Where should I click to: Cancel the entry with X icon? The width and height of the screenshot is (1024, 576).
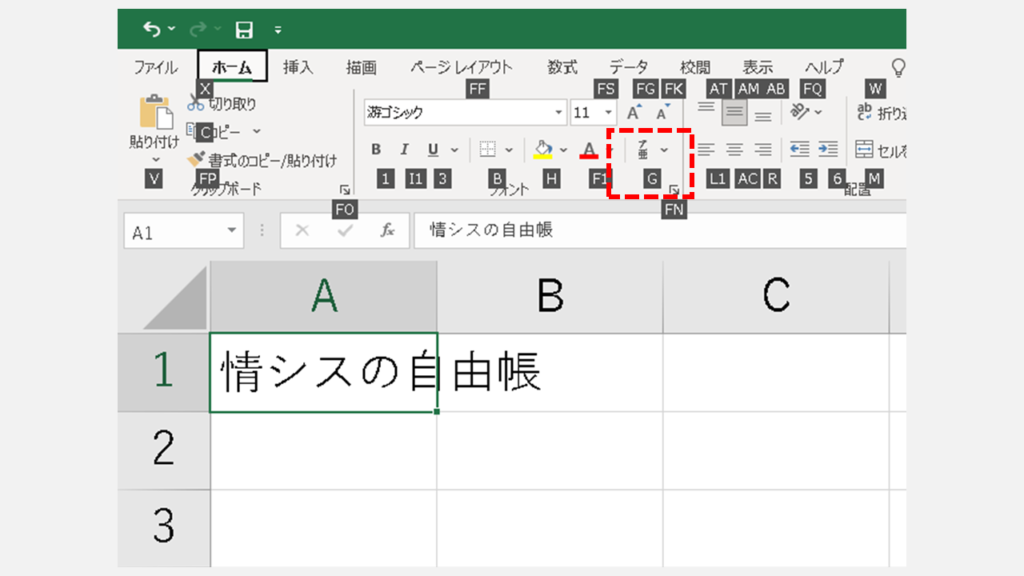click(302, 231)
